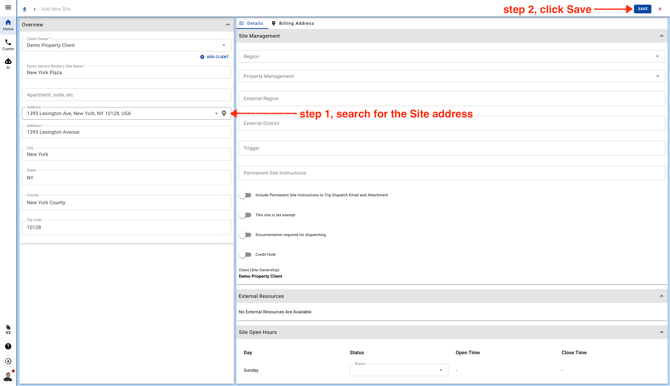
Task: Click the Zip code field
Action: (126, 227)
